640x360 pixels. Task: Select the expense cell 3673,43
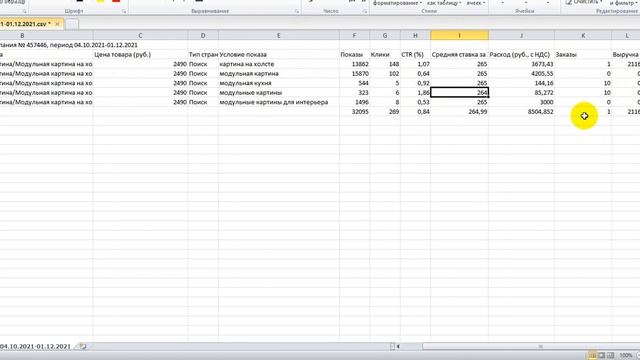point(521,64)
